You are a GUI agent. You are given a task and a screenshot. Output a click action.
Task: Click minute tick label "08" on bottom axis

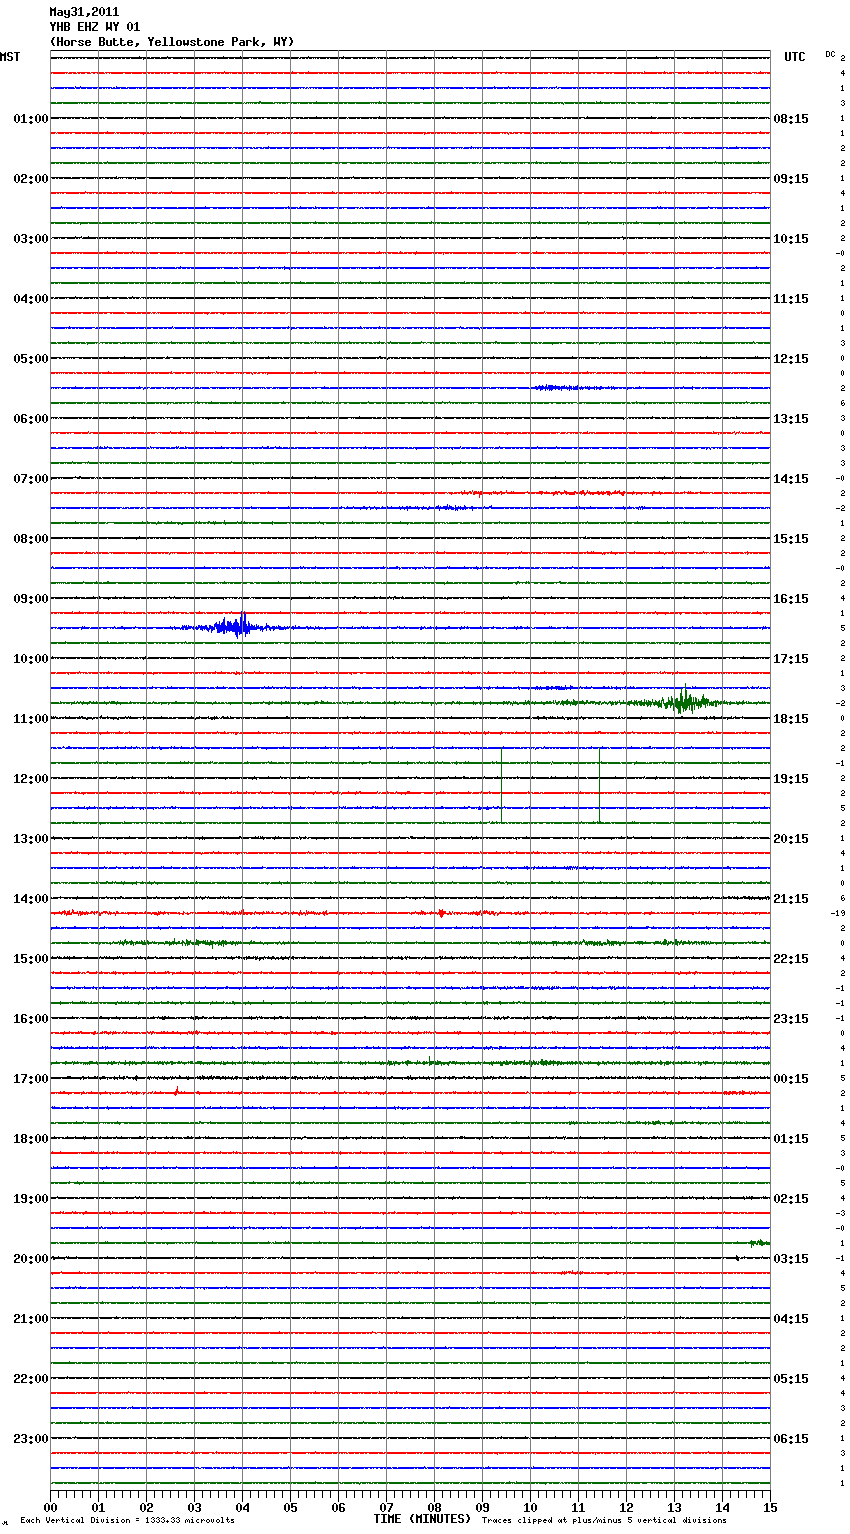click(x=435, y=1507)
